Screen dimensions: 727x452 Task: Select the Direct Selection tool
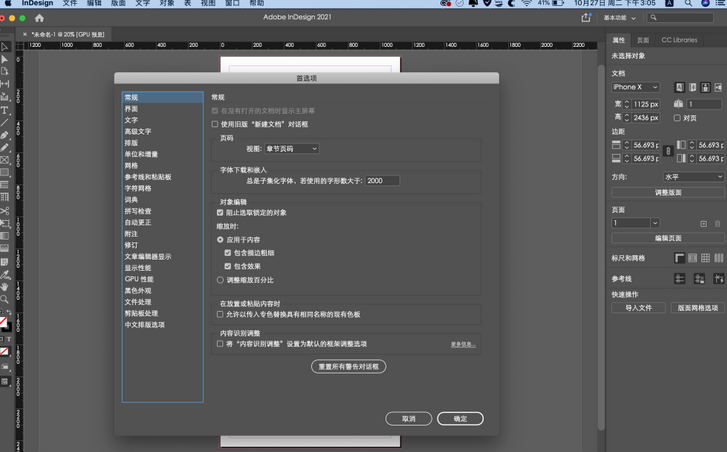tap(5, 59)
